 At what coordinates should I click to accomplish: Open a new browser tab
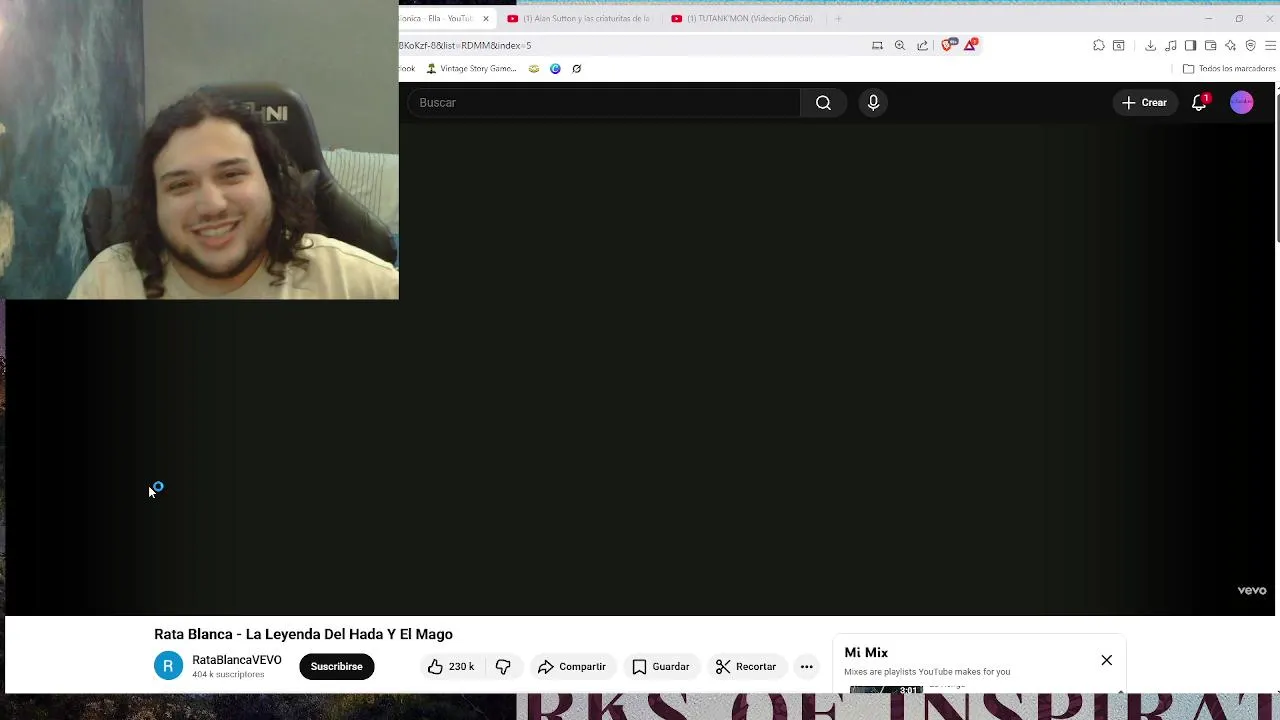point(838,18)
